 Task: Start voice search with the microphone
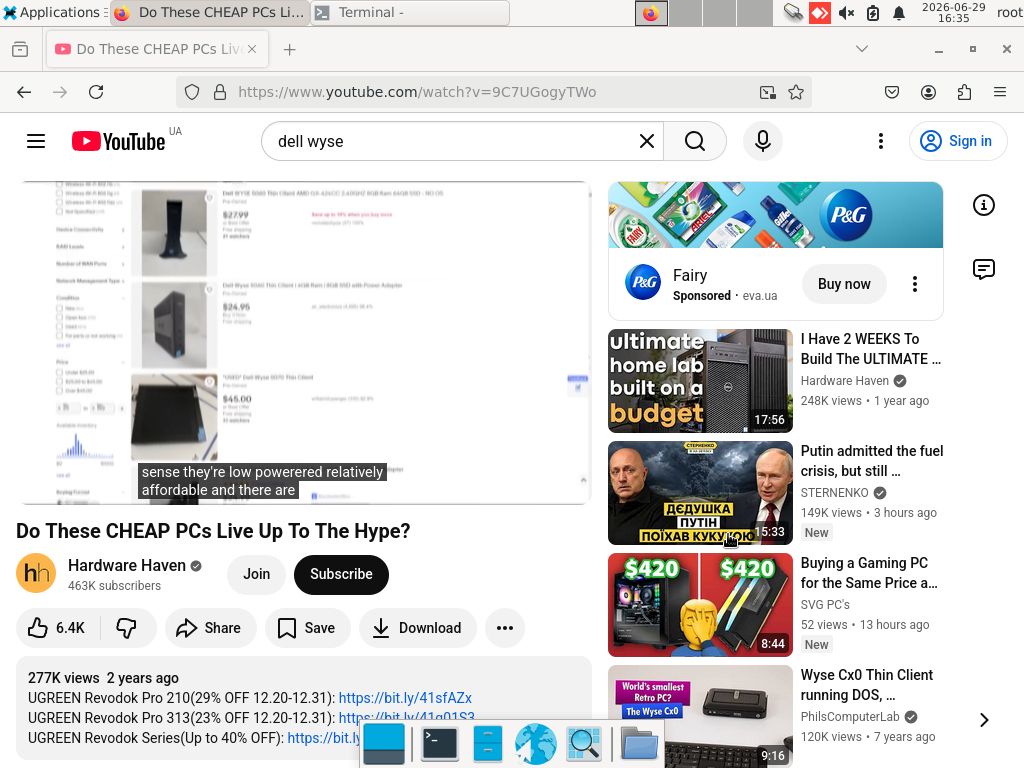(x=763, y=141)
